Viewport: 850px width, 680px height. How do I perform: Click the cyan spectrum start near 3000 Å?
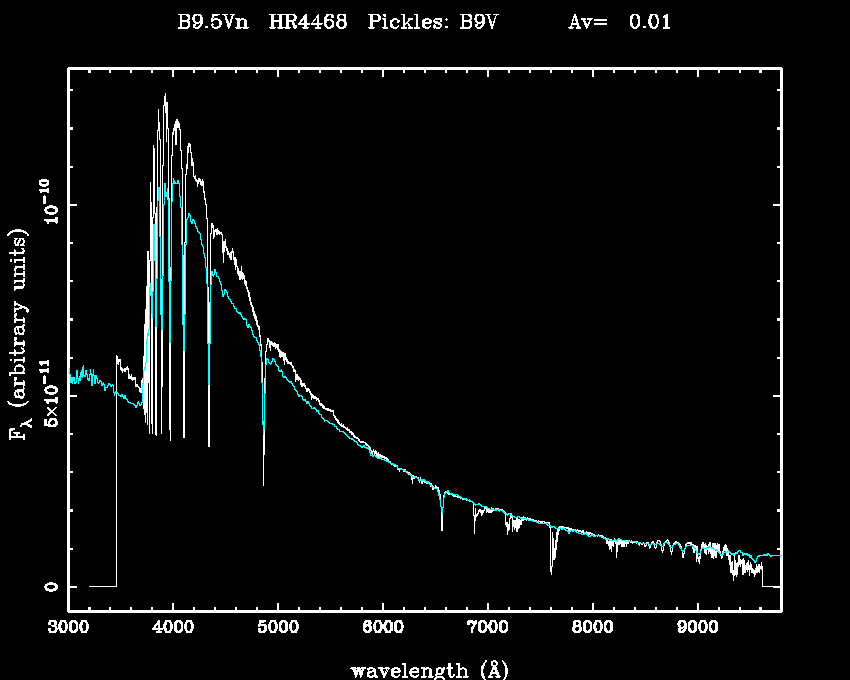tap(72, 377)
